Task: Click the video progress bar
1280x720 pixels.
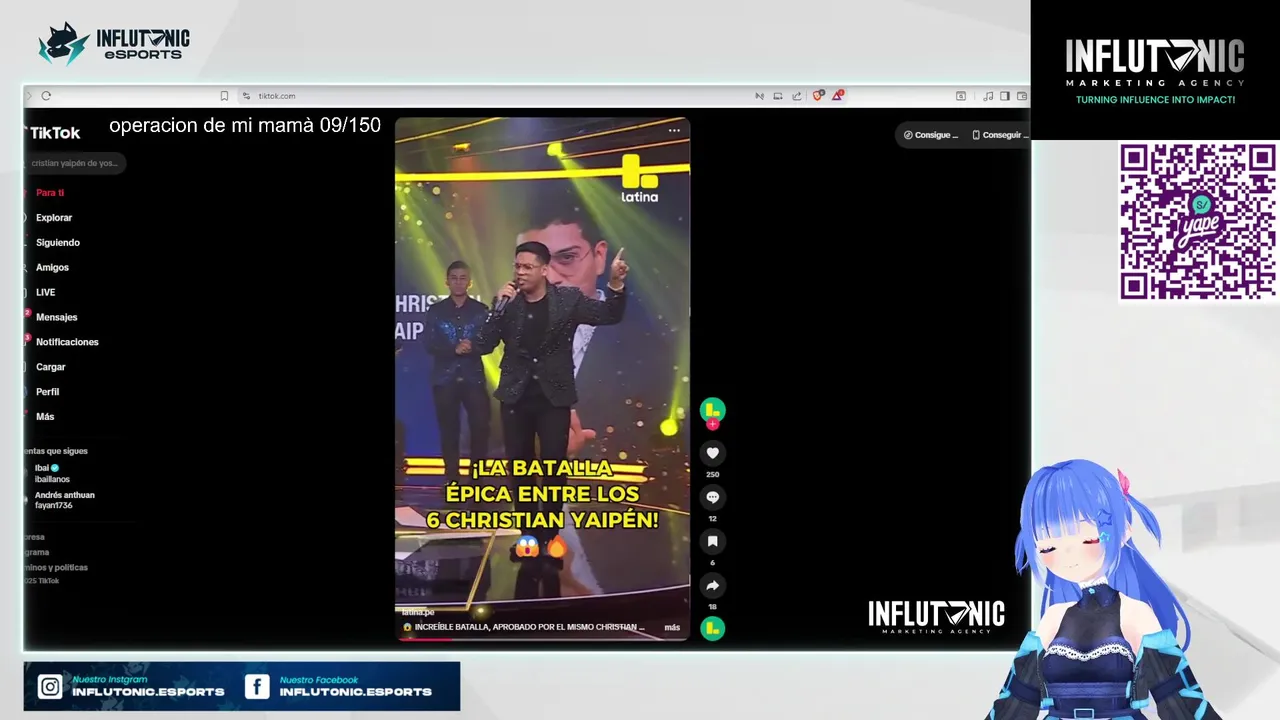Action: [542, 638]
